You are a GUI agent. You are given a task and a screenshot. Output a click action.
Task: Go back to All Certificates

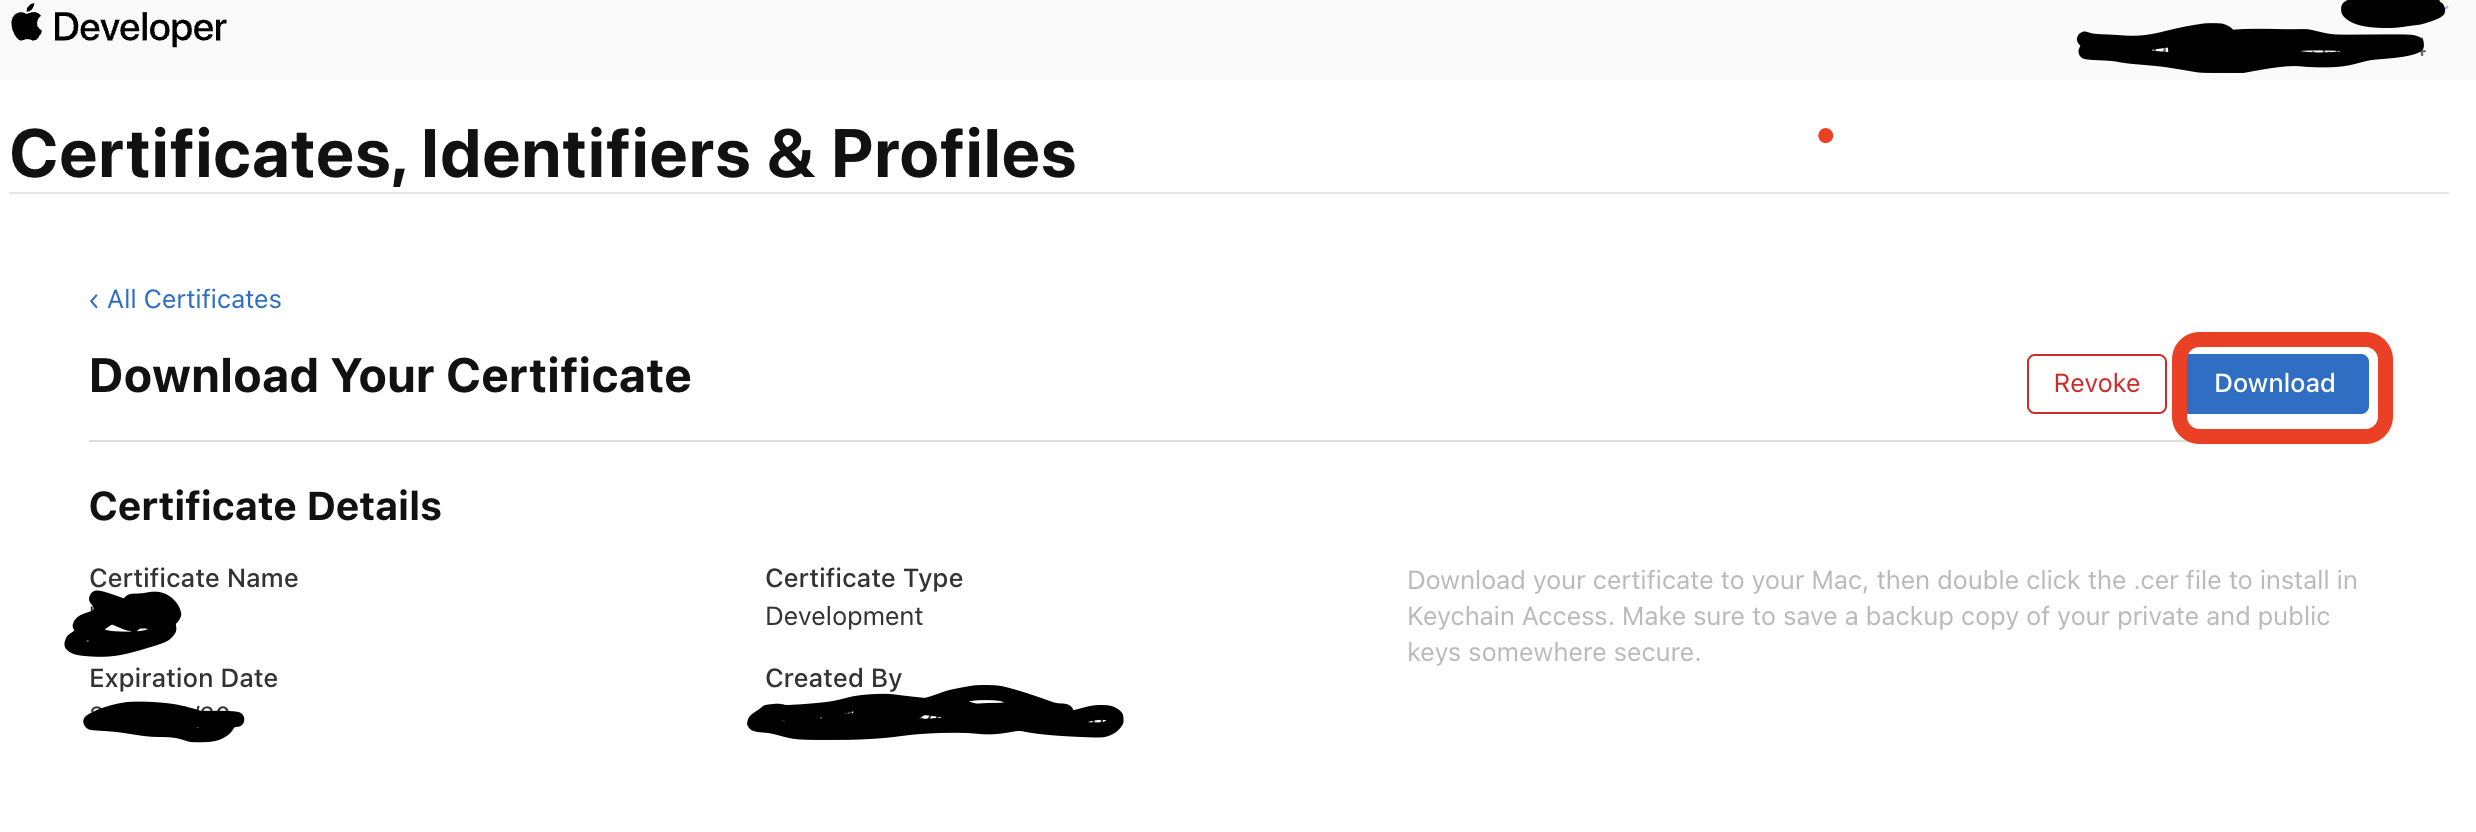pos(185,299)
